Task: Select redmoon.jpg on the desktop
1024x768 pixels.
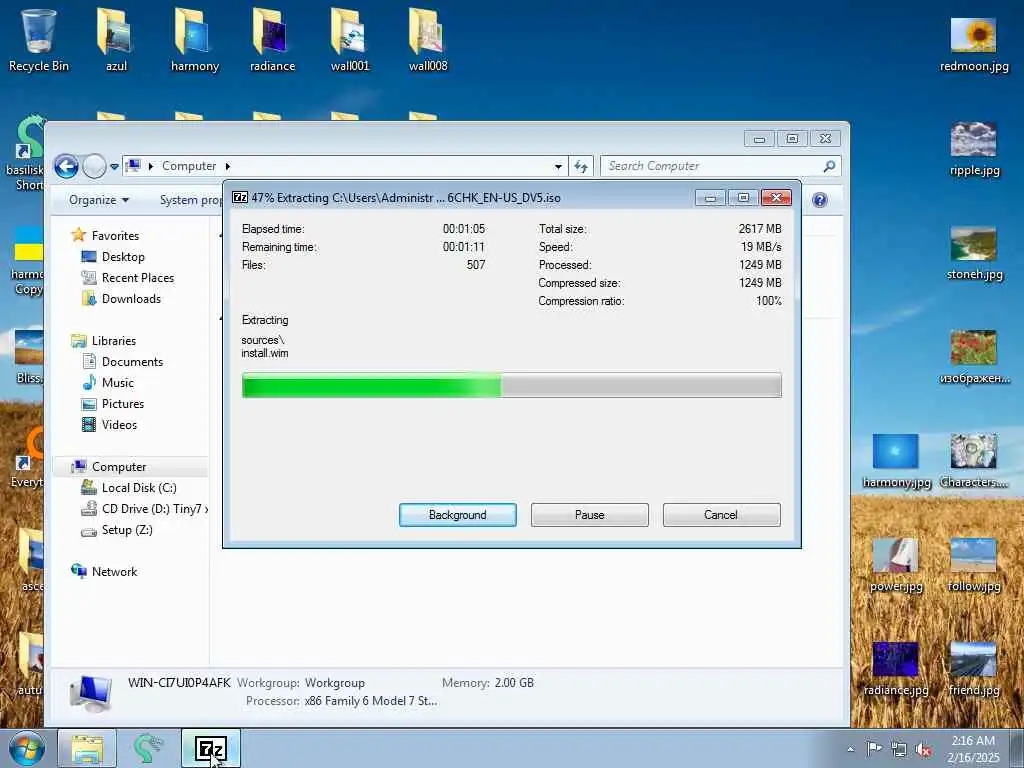Action: tap(973, 44)
